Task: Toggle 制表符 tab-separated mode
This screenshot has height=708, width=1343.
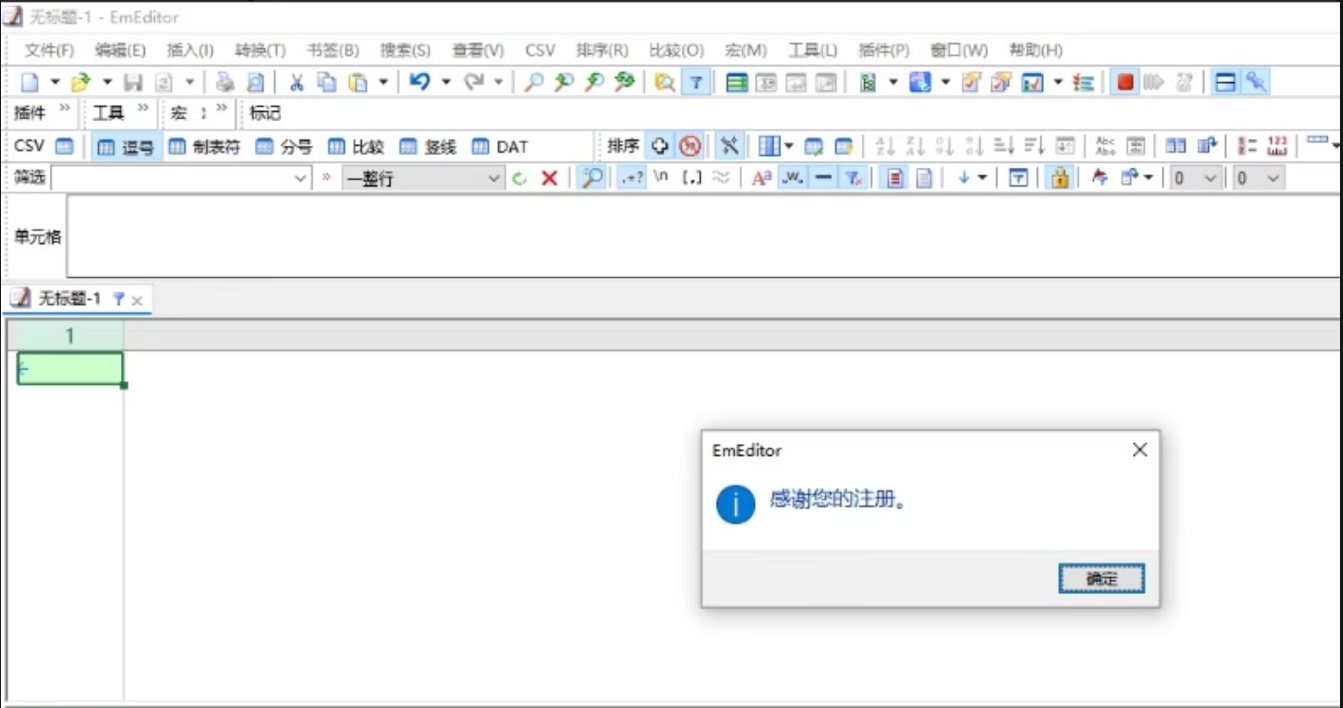Action: 204,147
